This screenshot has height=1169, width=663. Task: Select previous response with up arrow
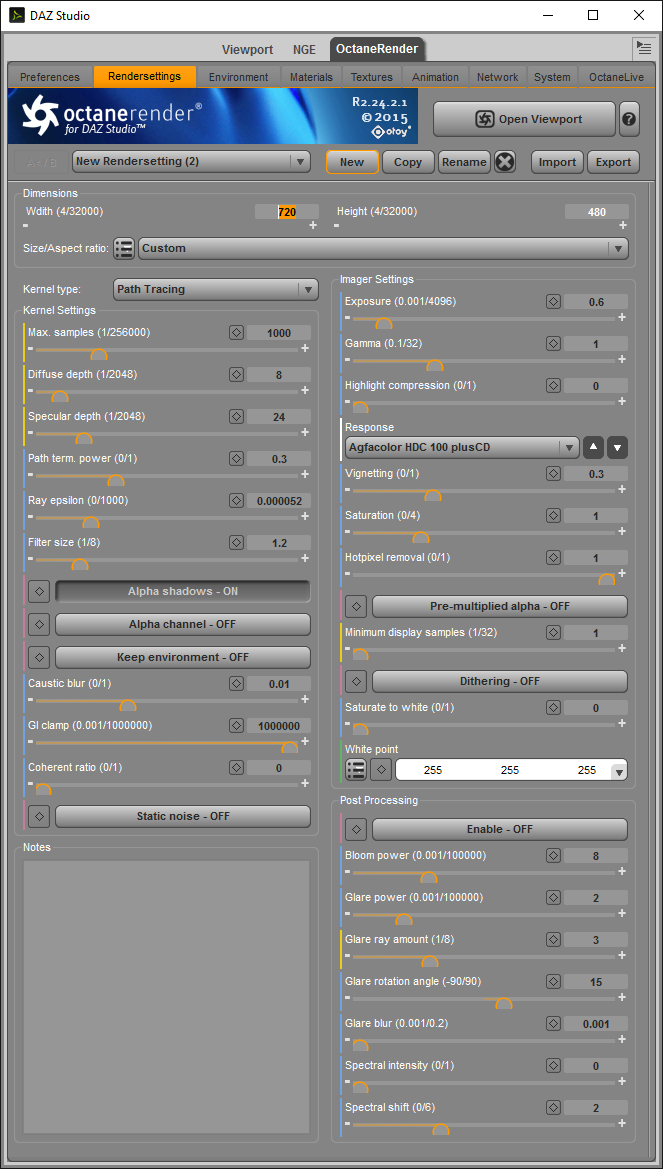(x=594, y=447)
